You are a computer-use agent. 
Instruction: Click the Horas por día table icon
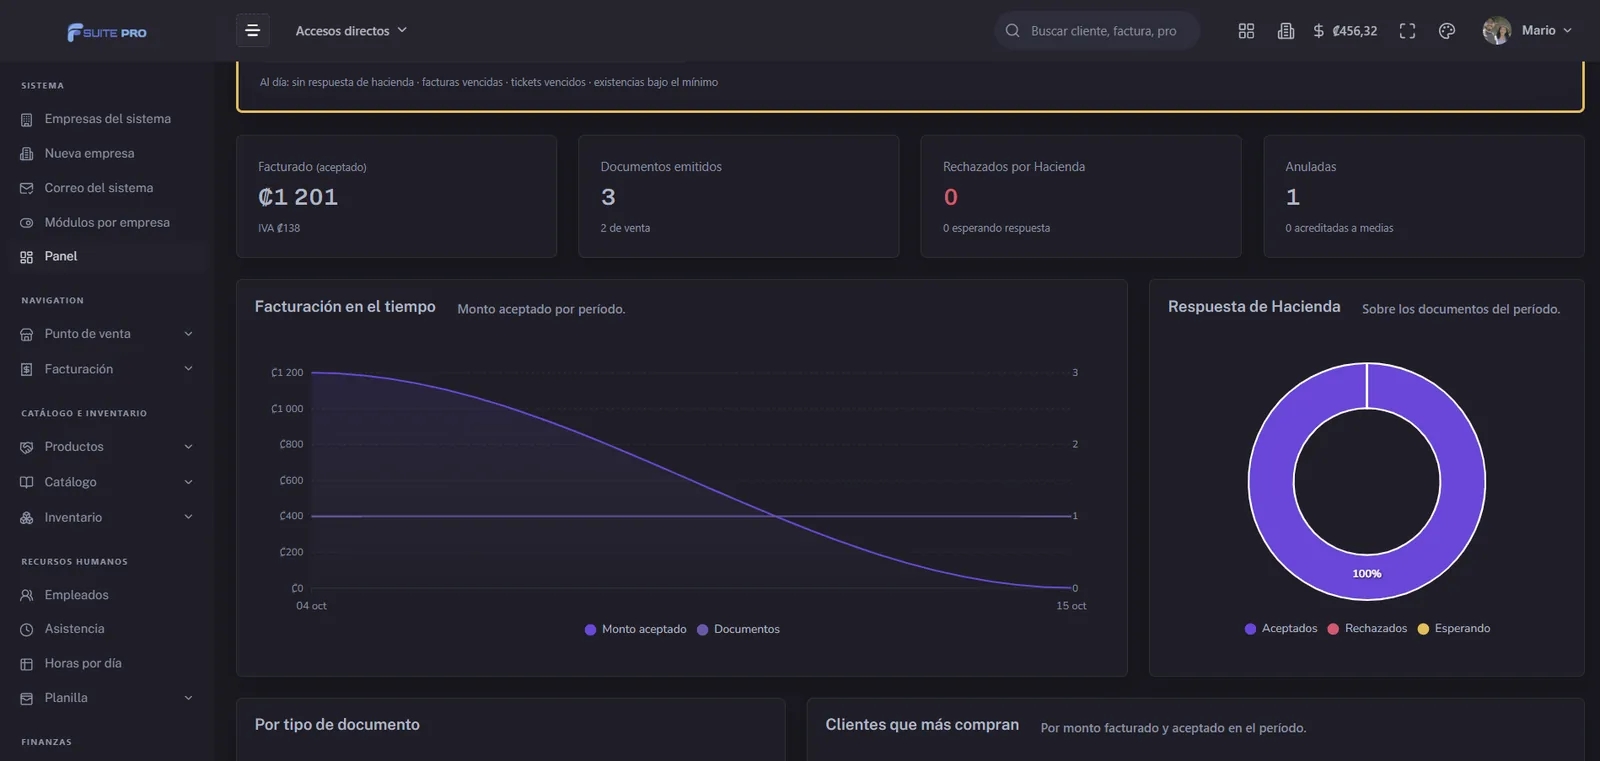pyautogui.click(x=27, y=664)
